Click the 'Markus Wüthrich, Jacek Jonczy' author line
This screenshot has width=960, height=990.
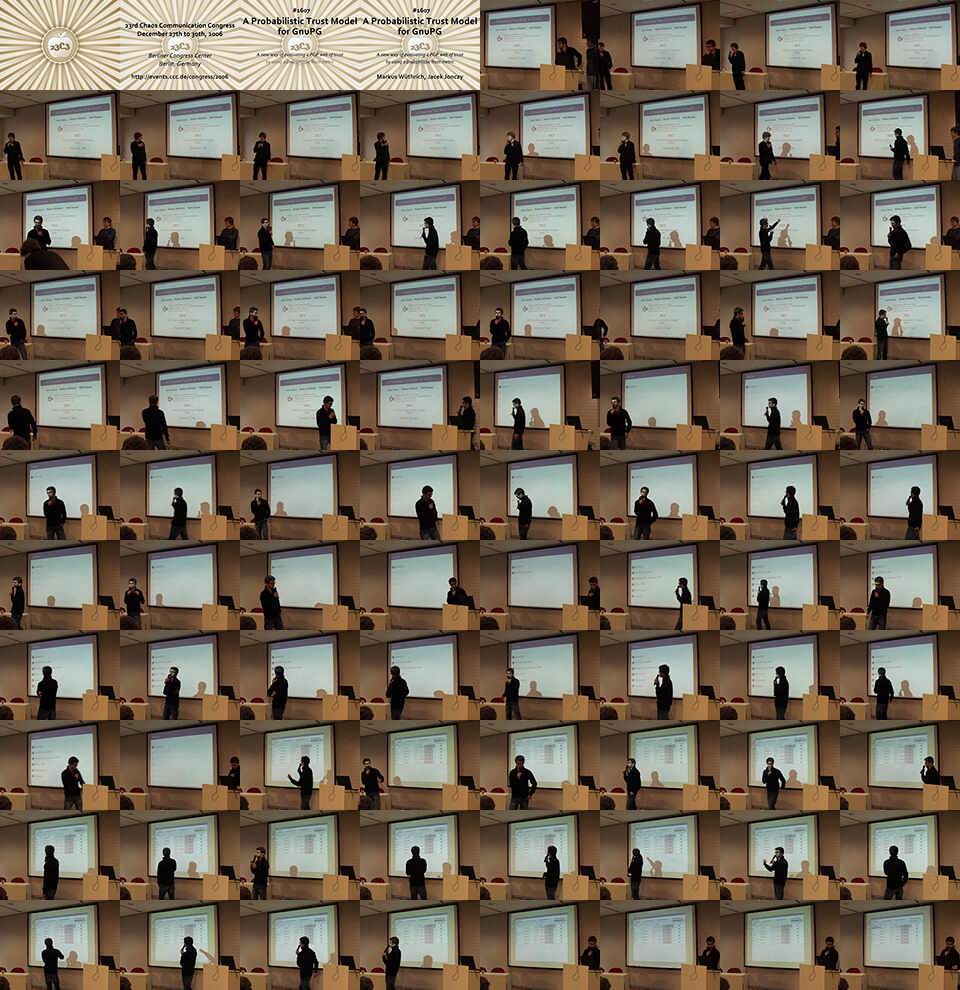point(420,76)
